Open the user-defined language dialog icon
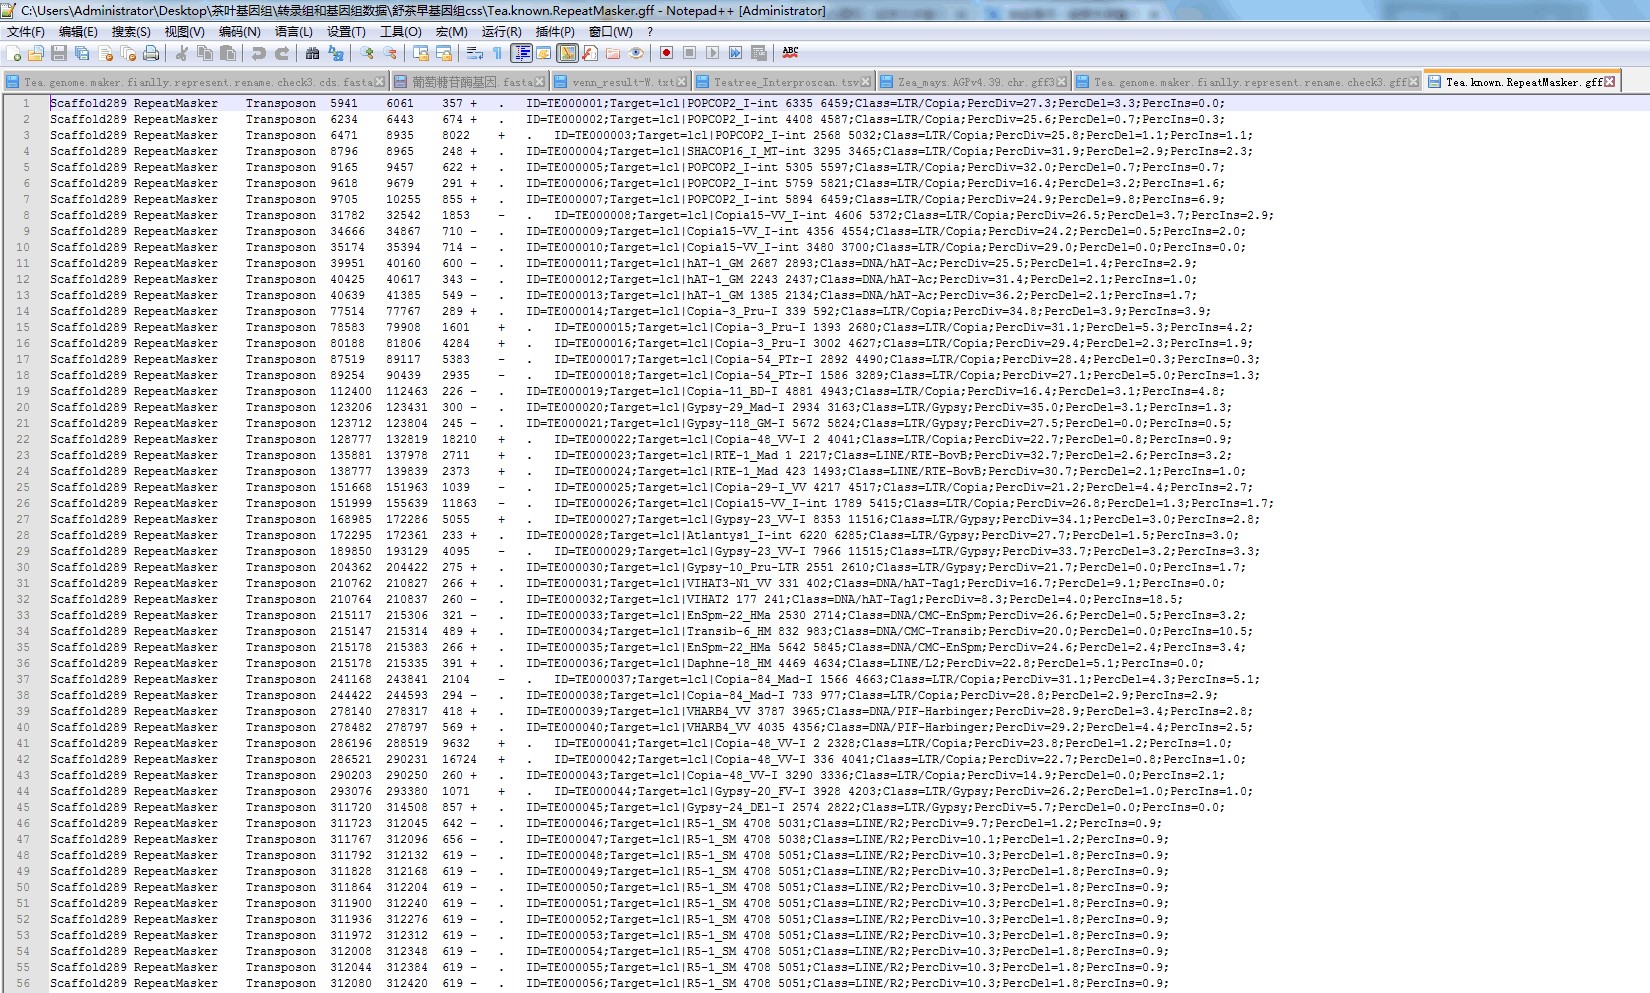This screenshot has width=1650, height=993. tap(543, 53)
